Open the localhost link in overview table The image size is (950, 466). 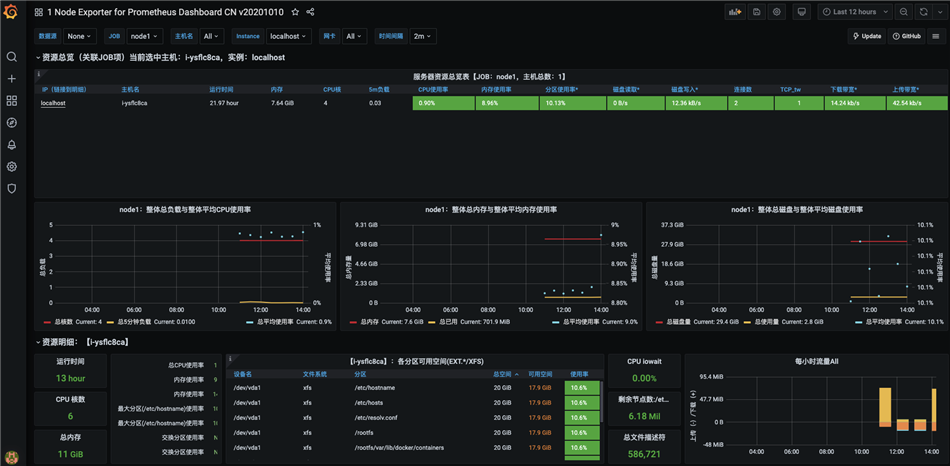[53, 103]
